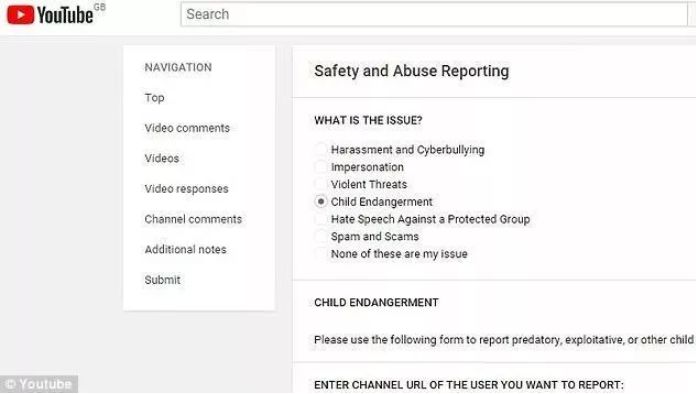Navigate to Channel comments section
696x394 pixels.
coord(193,219)
